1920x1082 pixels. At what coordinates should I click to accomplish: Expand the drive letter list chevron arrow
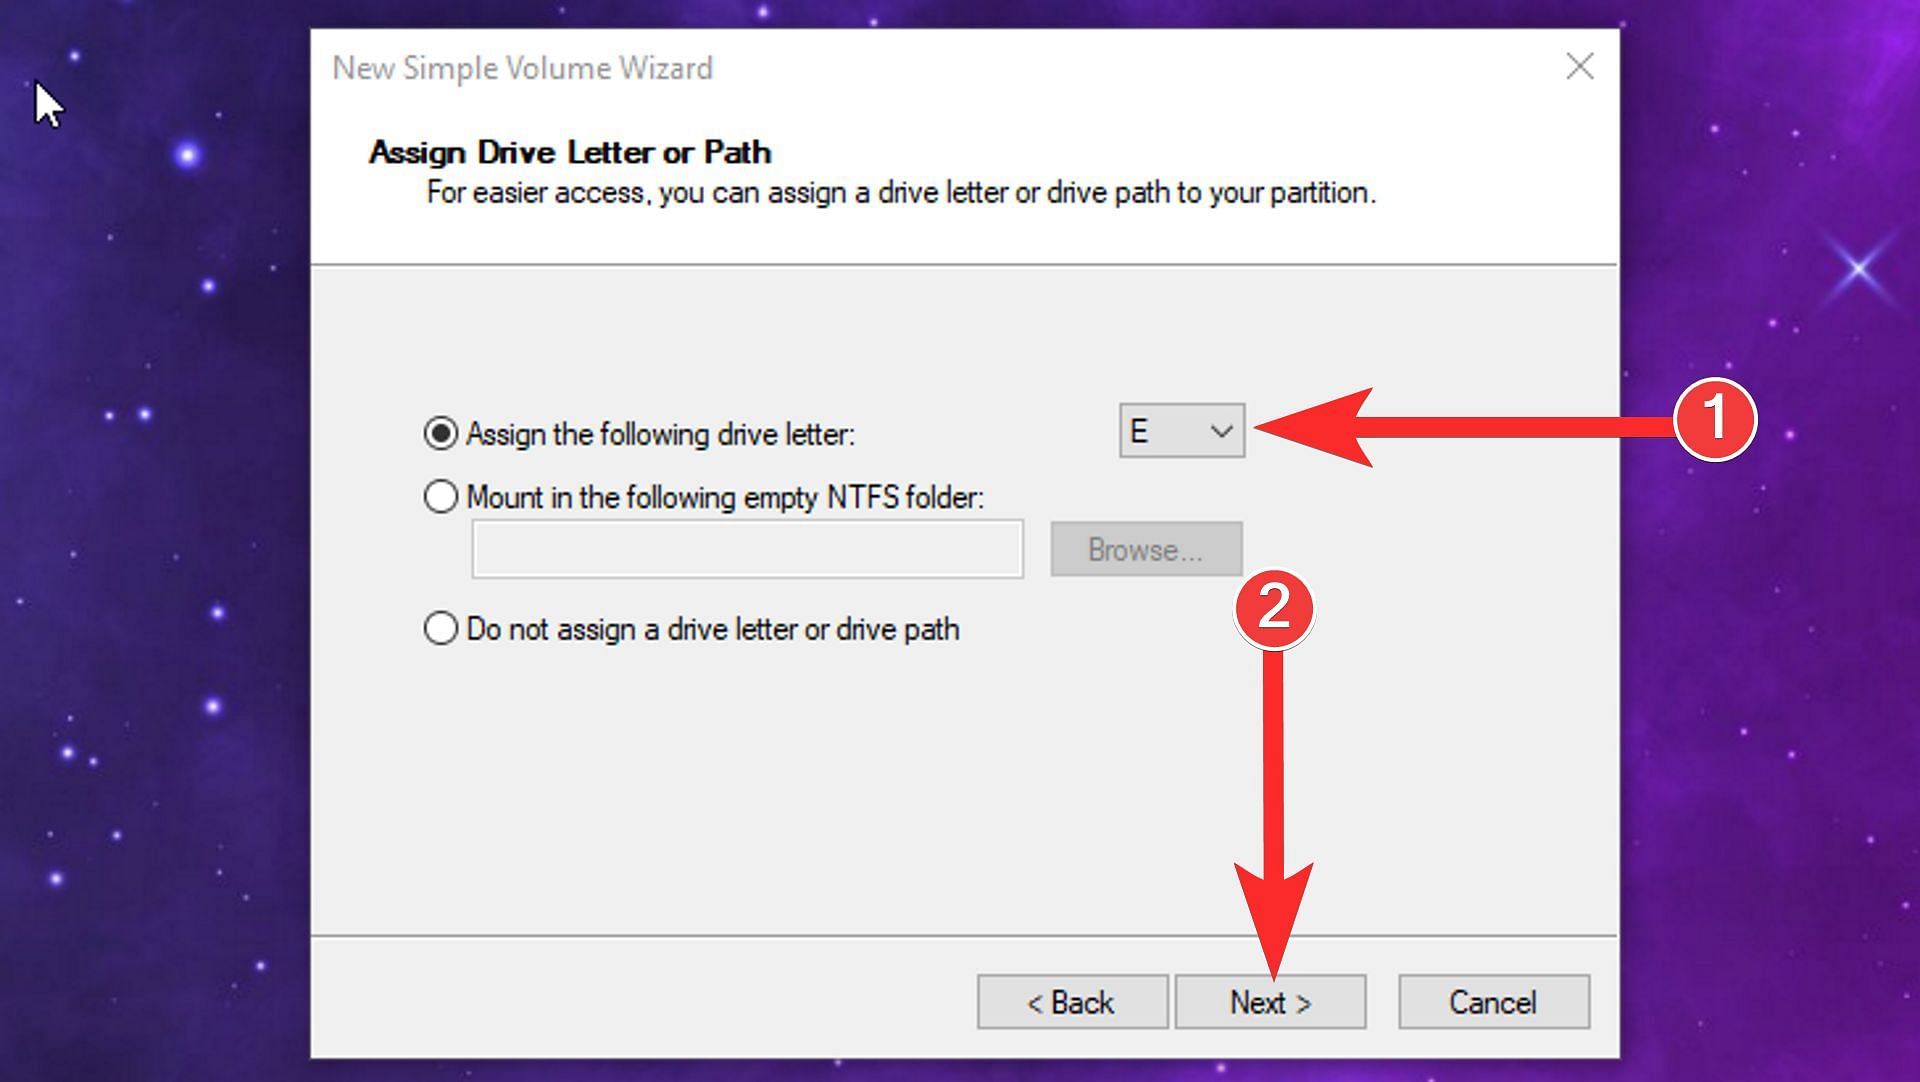1221,432
